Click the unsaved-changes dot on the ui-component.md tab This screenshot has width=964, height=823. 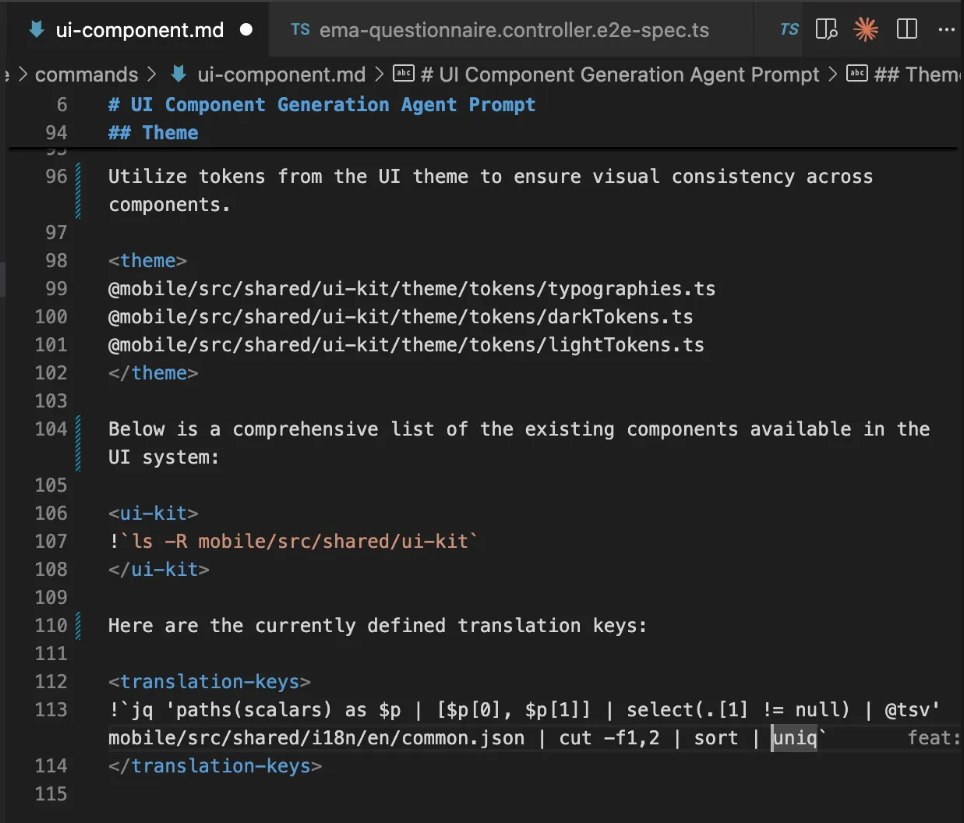tap(246, 30)
